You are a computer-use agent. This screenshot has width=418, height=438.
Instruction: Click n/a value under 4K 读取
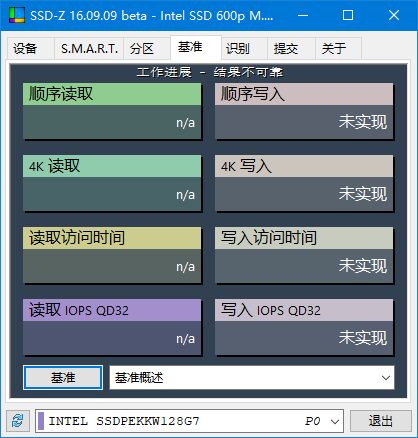coord(185,195)
